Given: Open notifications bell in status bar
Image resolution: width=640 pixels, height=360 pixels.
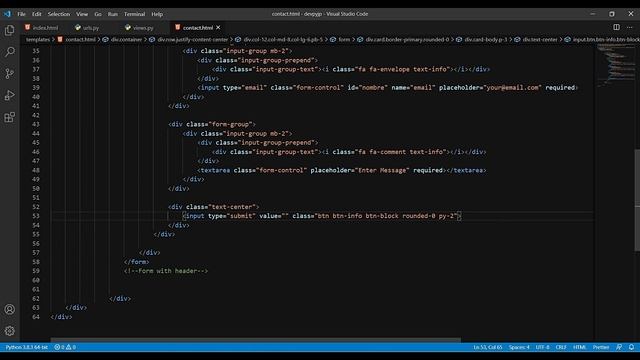Looking at the screenshot, I should pyautogui.click(x=631, y=347).
